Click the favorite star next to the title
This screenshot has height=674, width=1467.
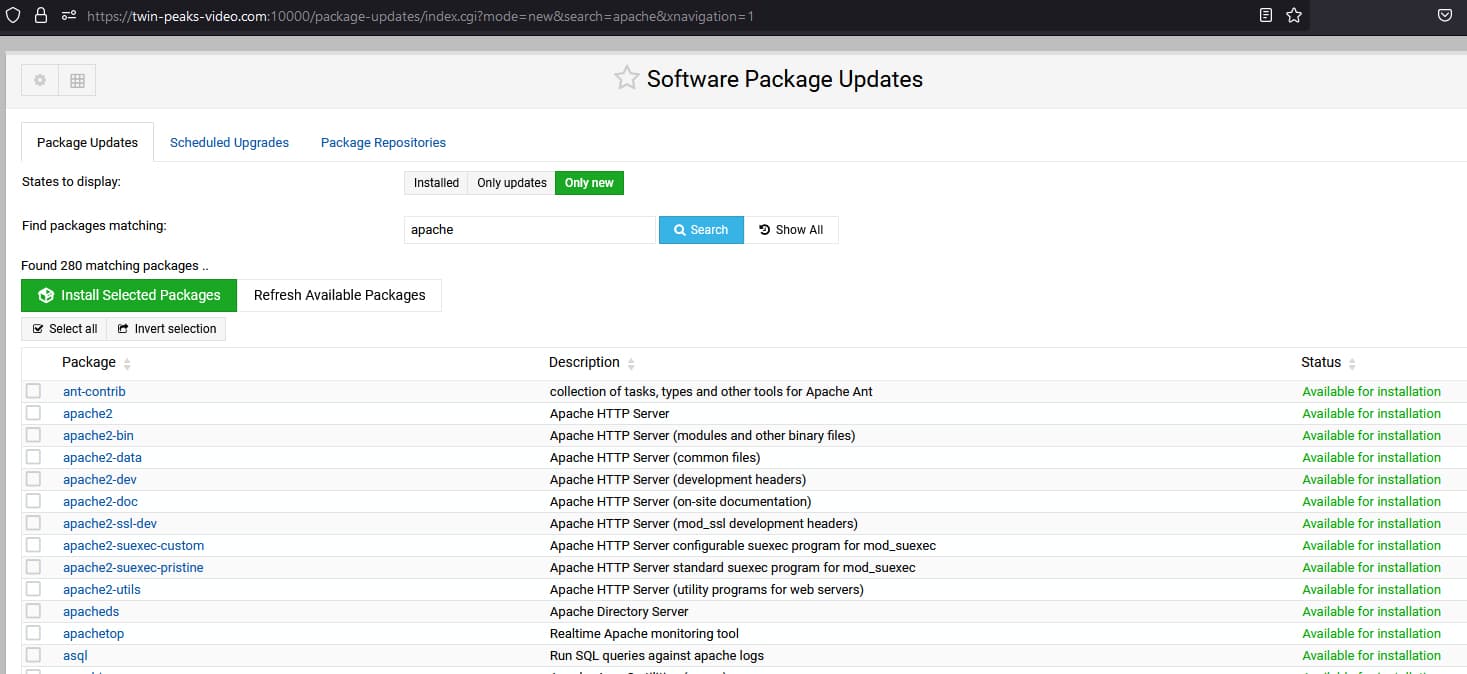pyautogui.click(x=627, y=79)
